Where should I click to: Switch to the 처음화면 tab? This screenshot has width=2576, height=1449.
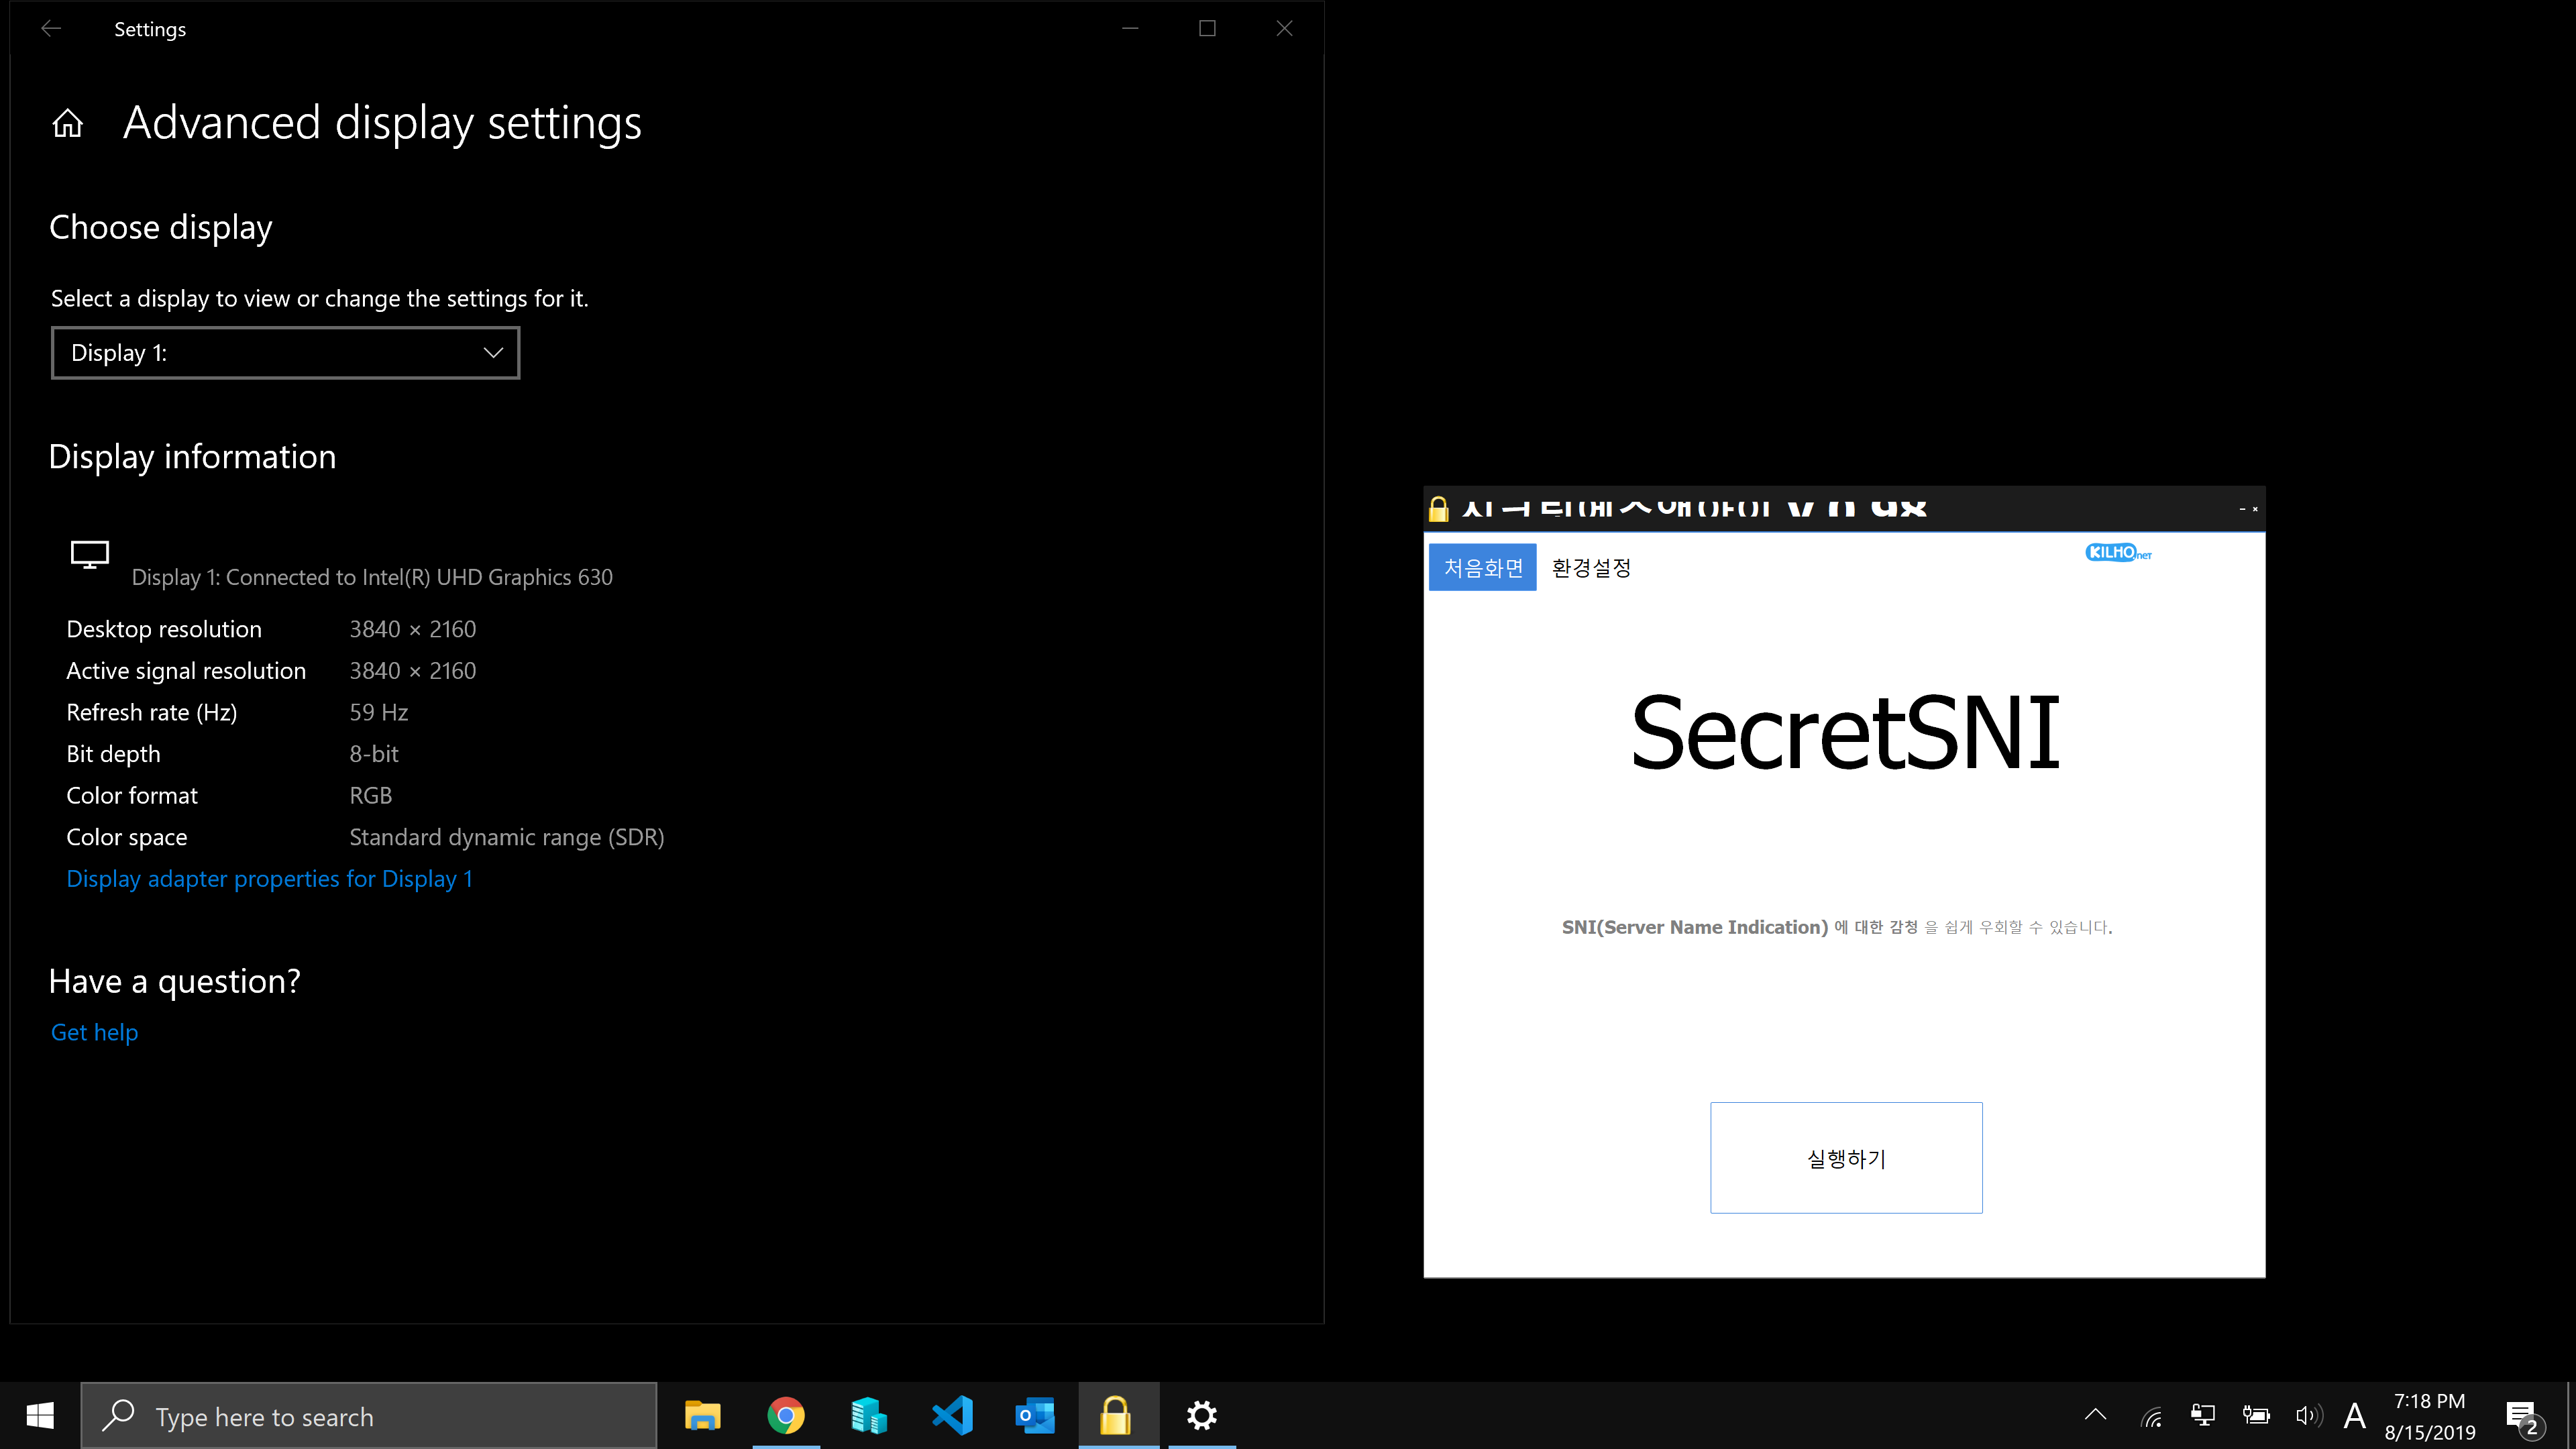pyautogui.click(x=1482, y=568)
